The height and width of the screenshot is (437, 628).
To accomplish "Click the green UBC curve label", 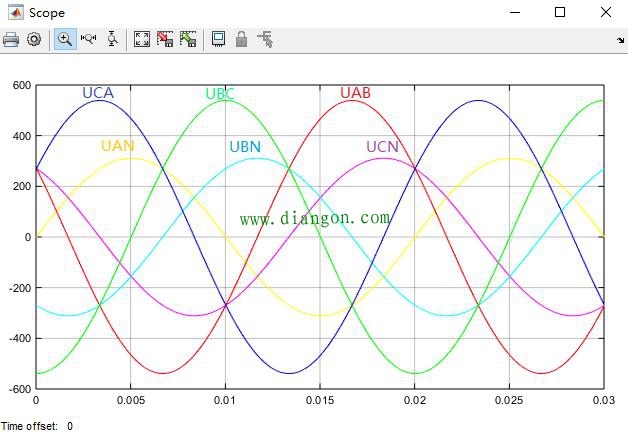I will coord(220,94).
